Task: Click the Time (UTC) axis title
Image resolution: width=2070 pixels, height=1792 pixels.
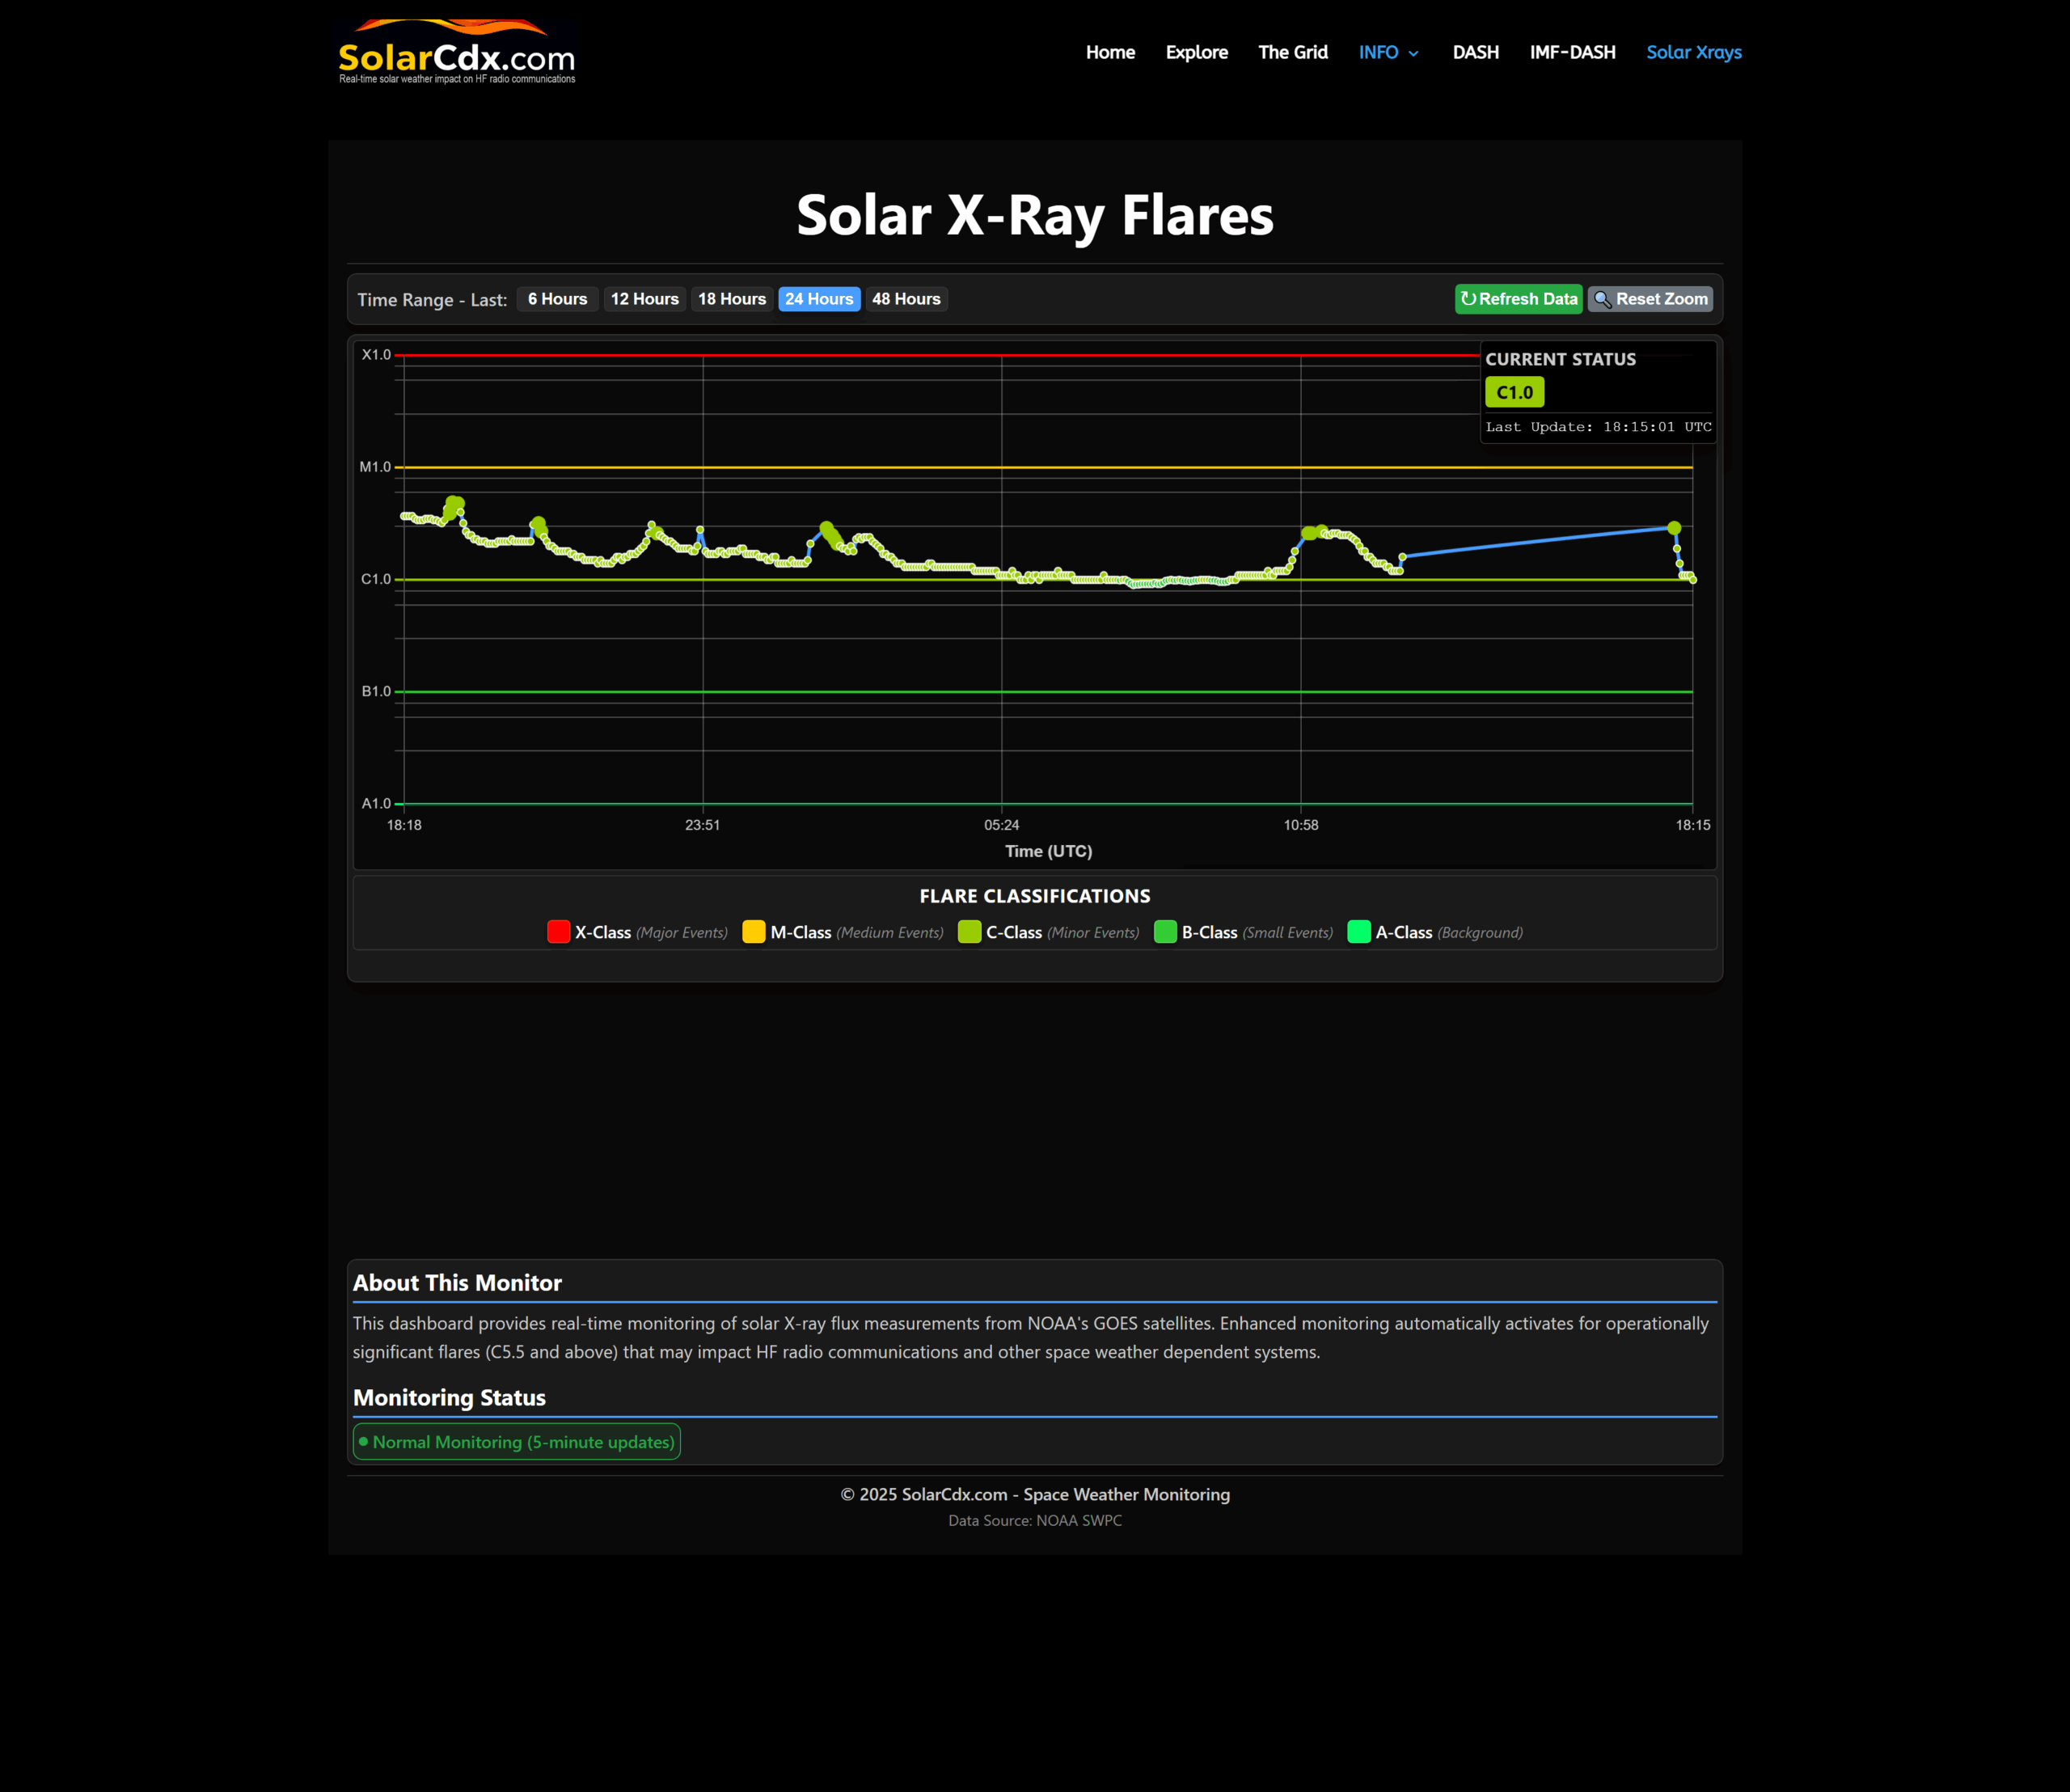Action: pos(1048,851)
